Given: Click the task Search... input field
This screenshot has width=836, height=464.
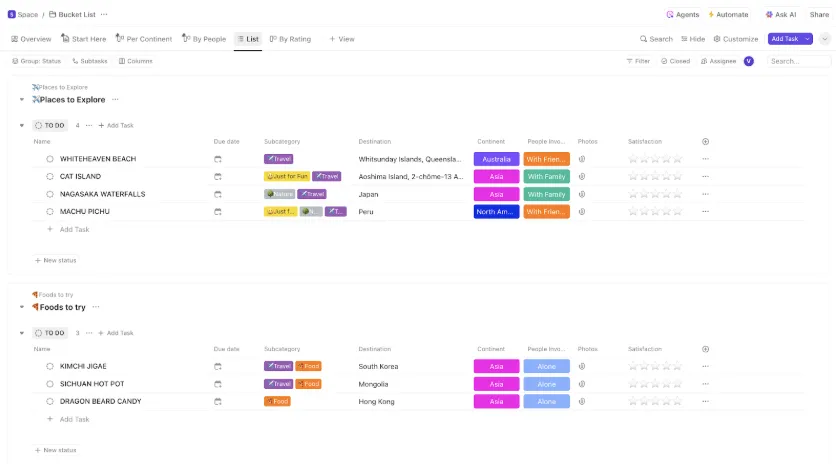Looking at the screenshot, I should 798,61.
